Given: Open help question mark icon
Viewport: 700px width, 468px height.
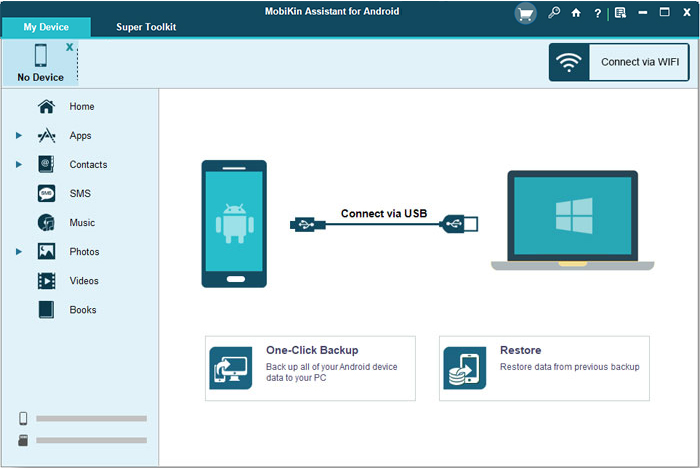Looking at the screenshot, I should coord(597,13).
